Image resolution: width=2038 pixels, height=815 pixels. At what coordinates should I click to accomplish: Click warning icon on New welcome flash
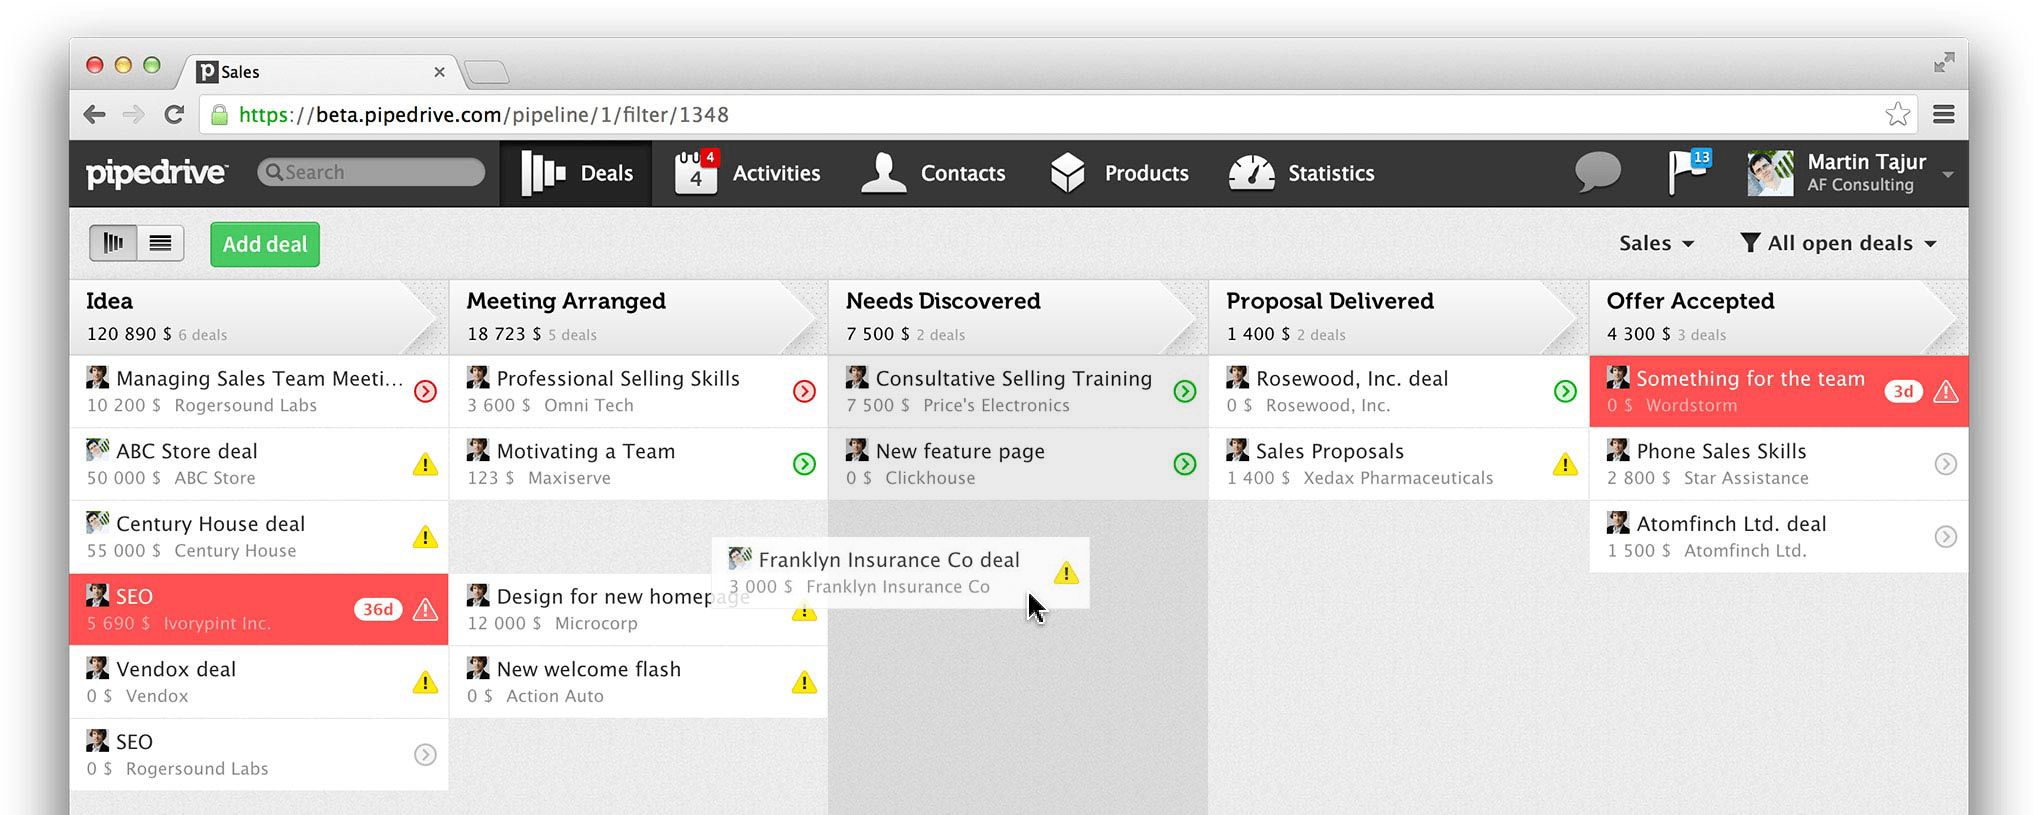[804, 683]
